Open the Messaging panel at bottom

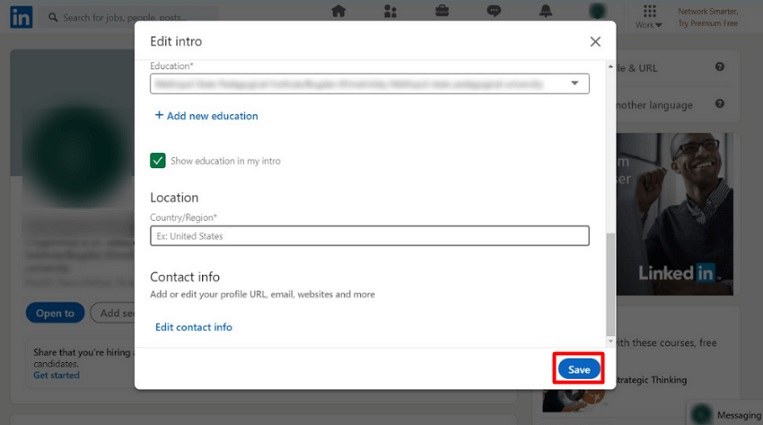(725, 414)
